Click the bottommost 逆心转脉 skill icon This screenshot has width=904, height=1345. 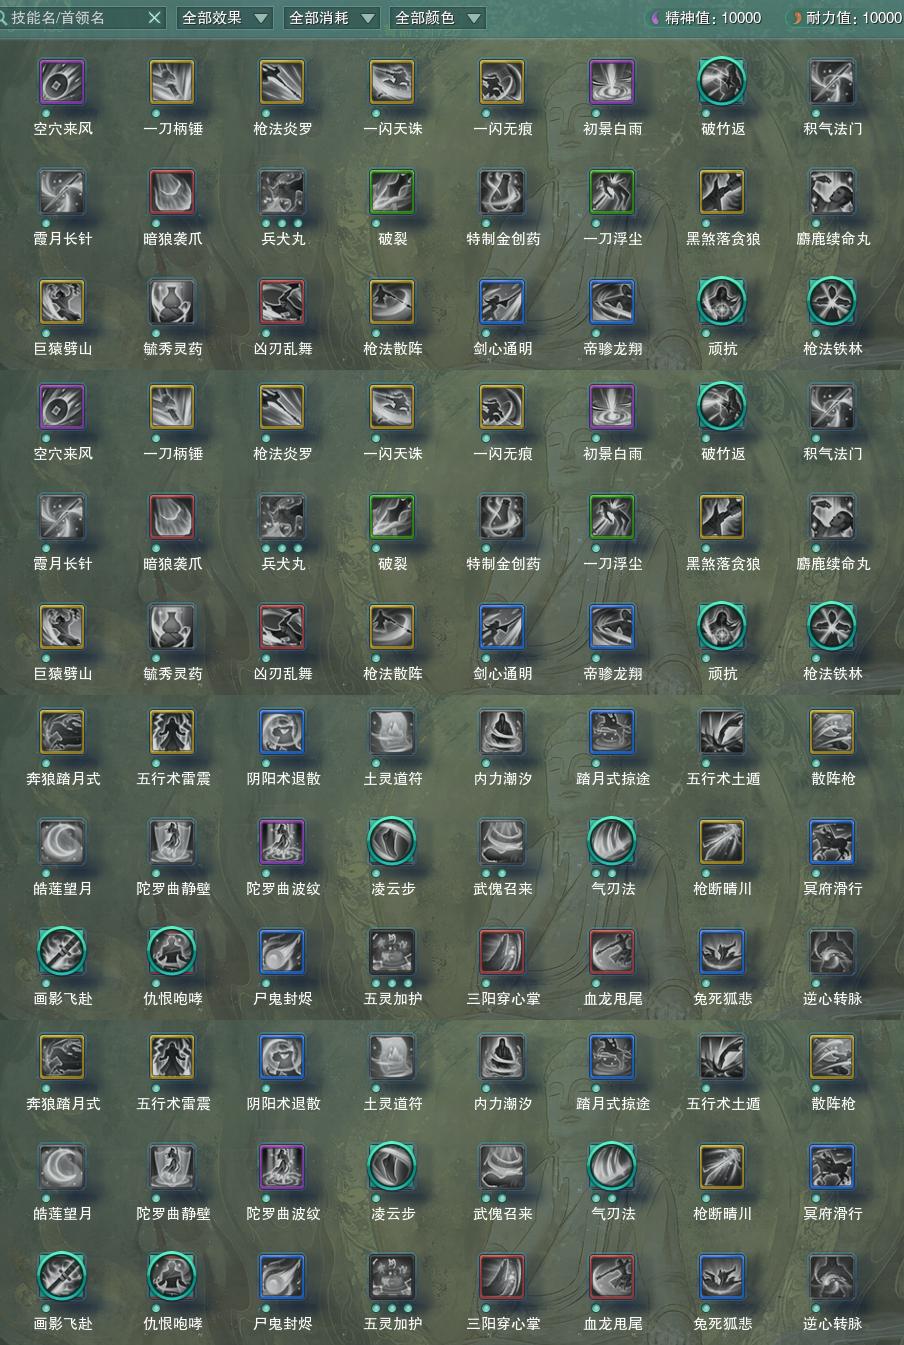coord(832,1277)
